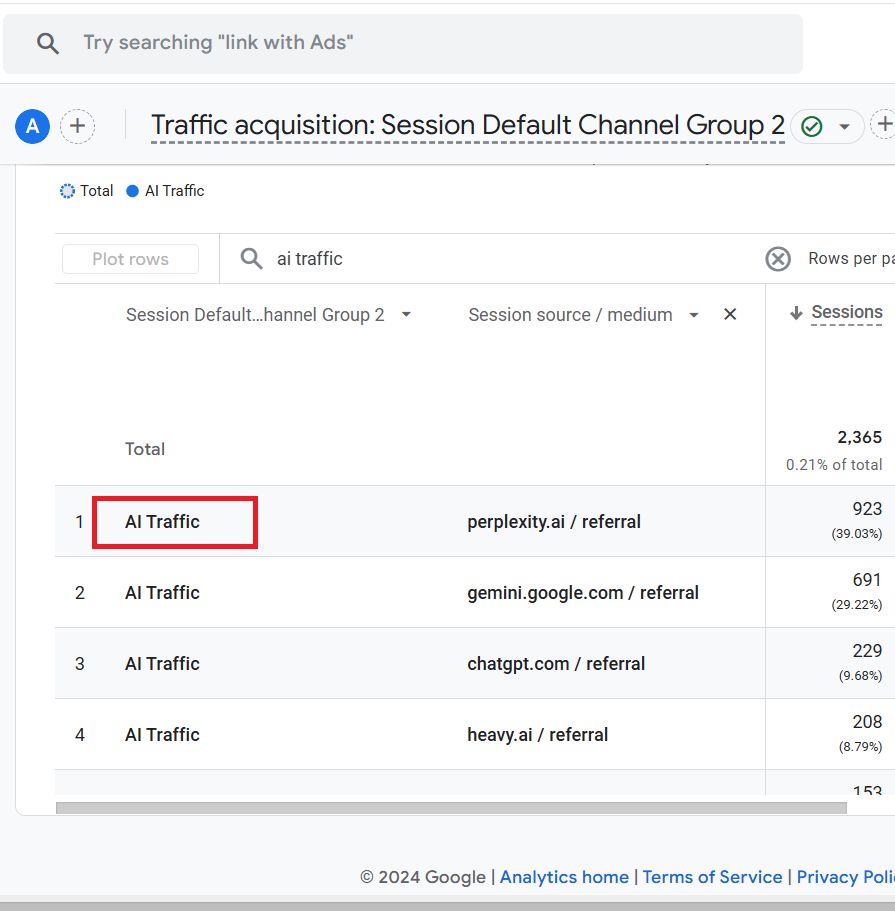Click the 691 sessions value
Screen dimensions: 895x911
[867, 579]
